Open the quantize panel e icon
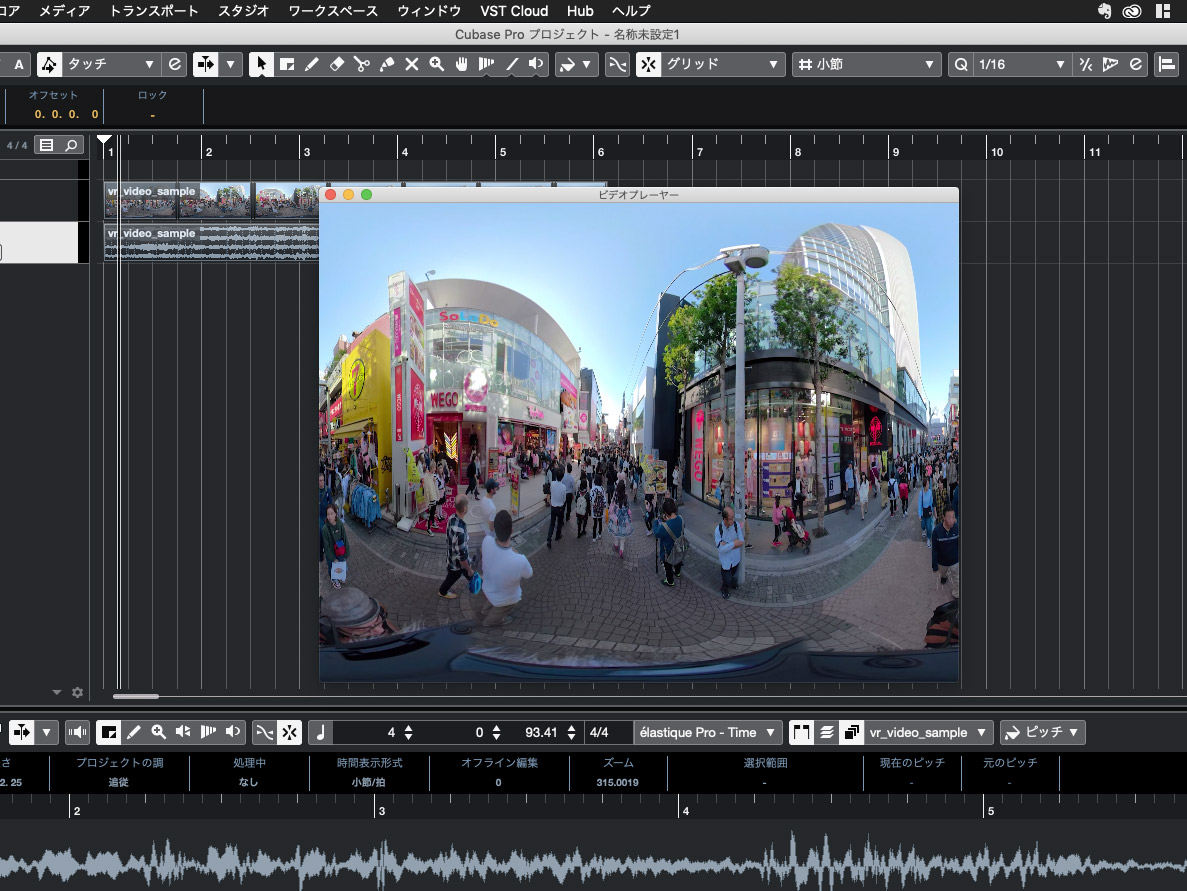Image resolution: width=1187 pixels, height=891 pixels. pos(1136,64)
